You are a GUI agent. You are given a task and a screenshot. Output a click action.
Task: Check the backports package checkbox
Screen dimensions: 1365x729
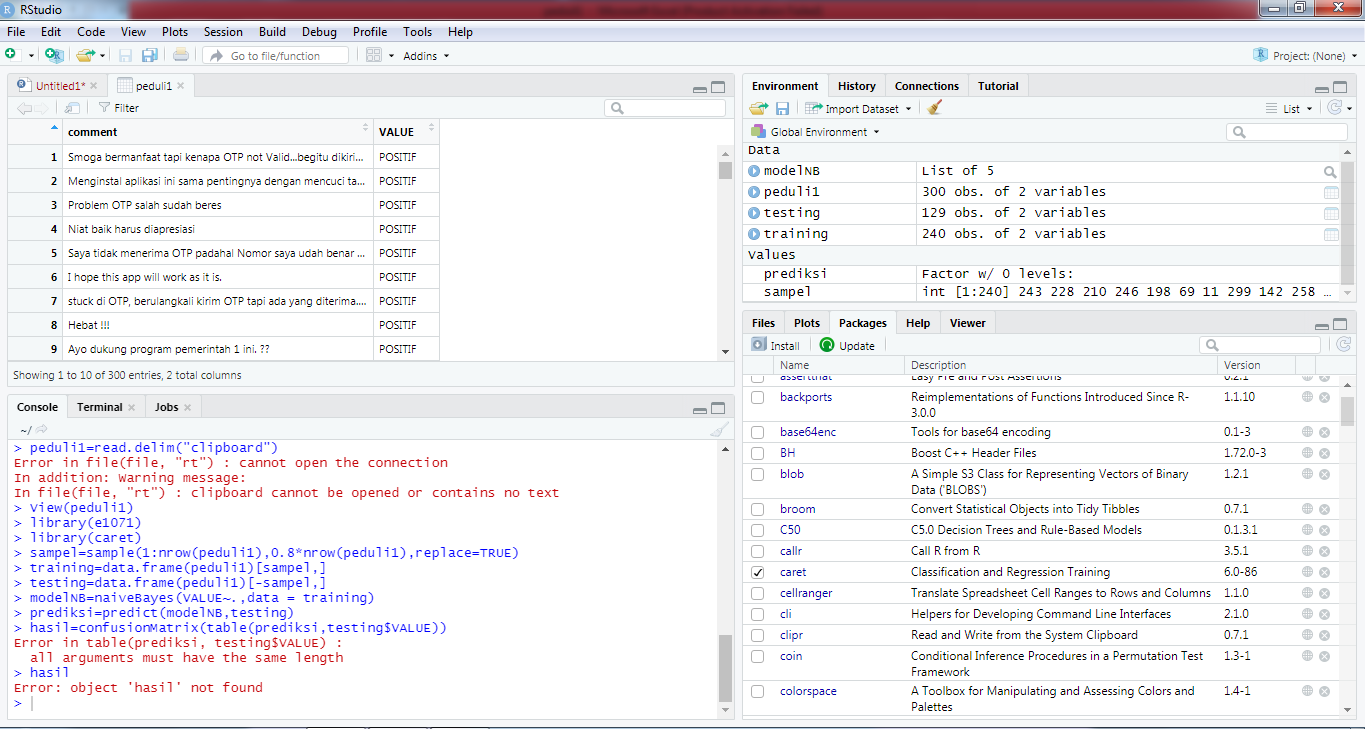point(758,397)
